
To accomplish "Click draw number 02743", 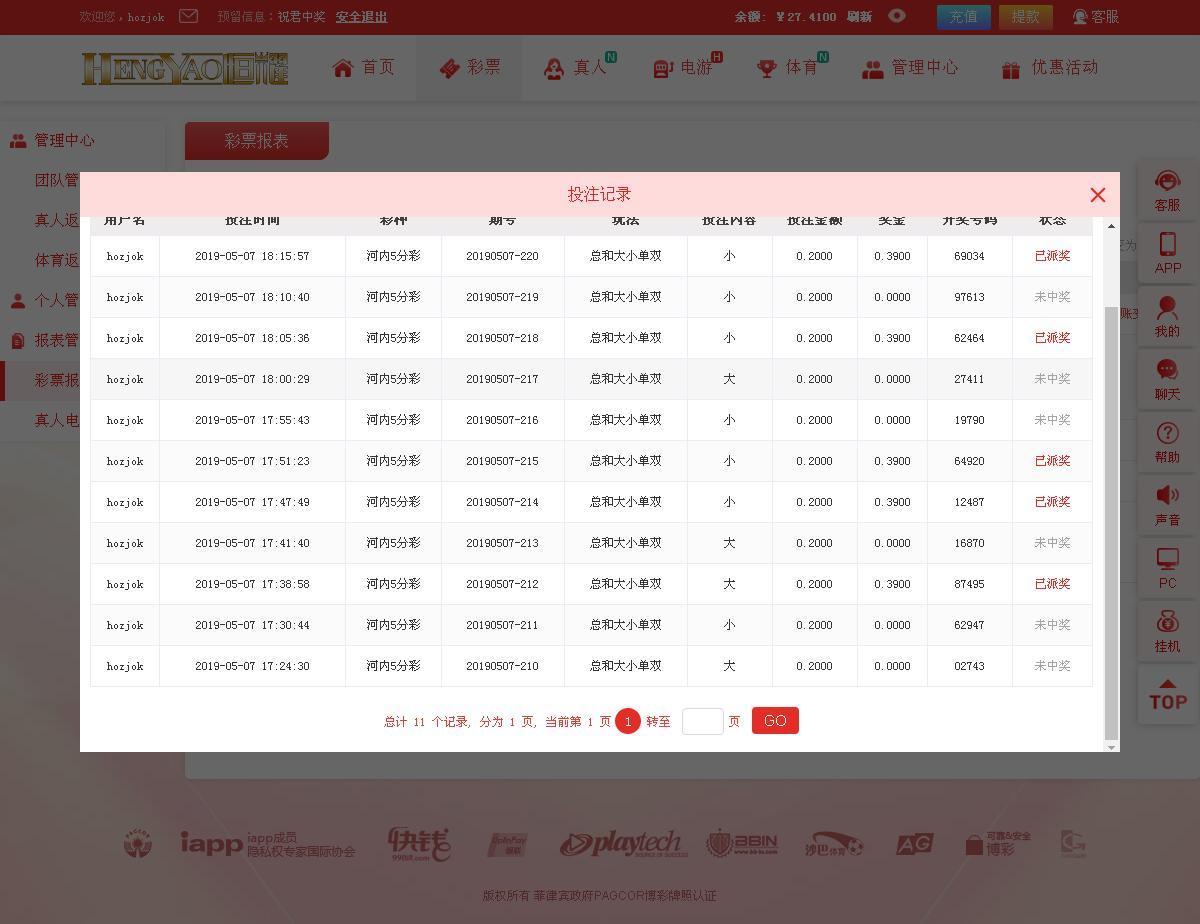I will coord(969,666).
